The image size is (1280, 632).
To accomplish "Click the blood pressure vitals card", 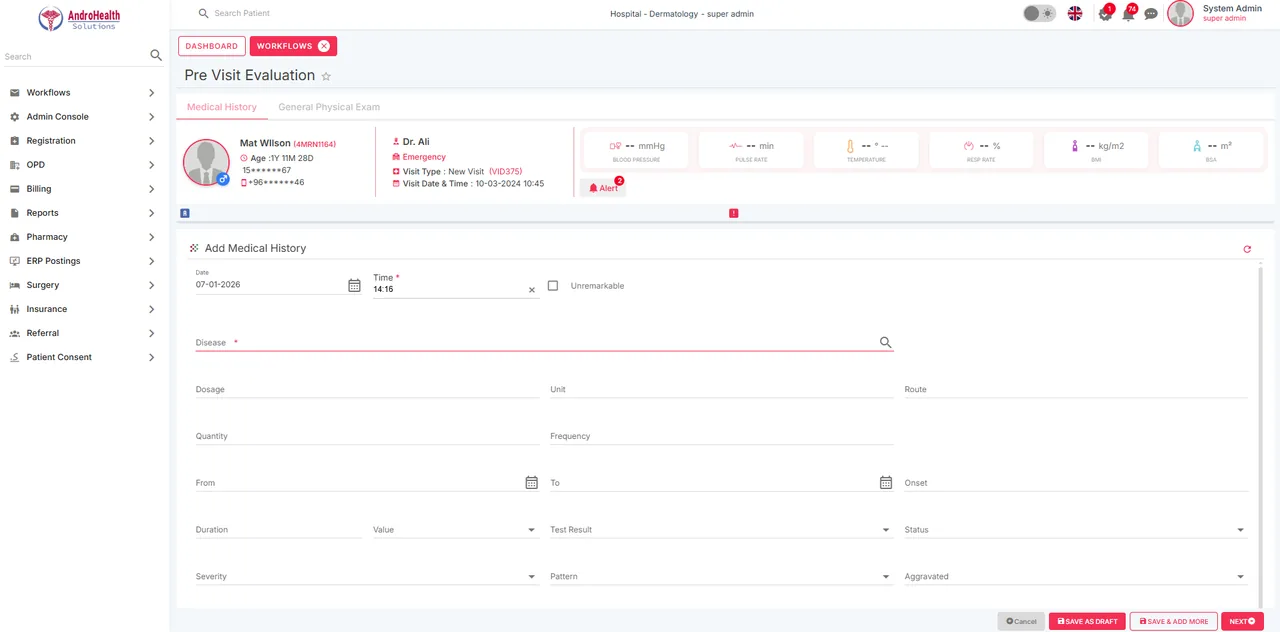I will point(636,149).
